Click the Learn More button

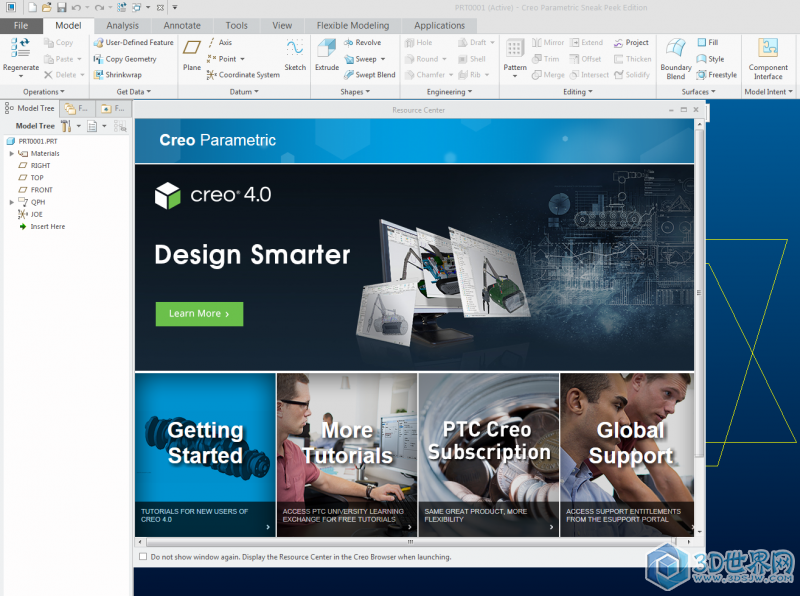click(x=199, y=314)
